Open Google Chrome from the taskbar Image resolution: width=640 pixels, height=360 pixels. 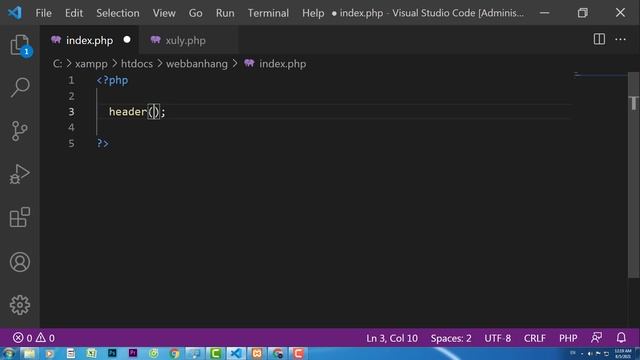(174, 353)
